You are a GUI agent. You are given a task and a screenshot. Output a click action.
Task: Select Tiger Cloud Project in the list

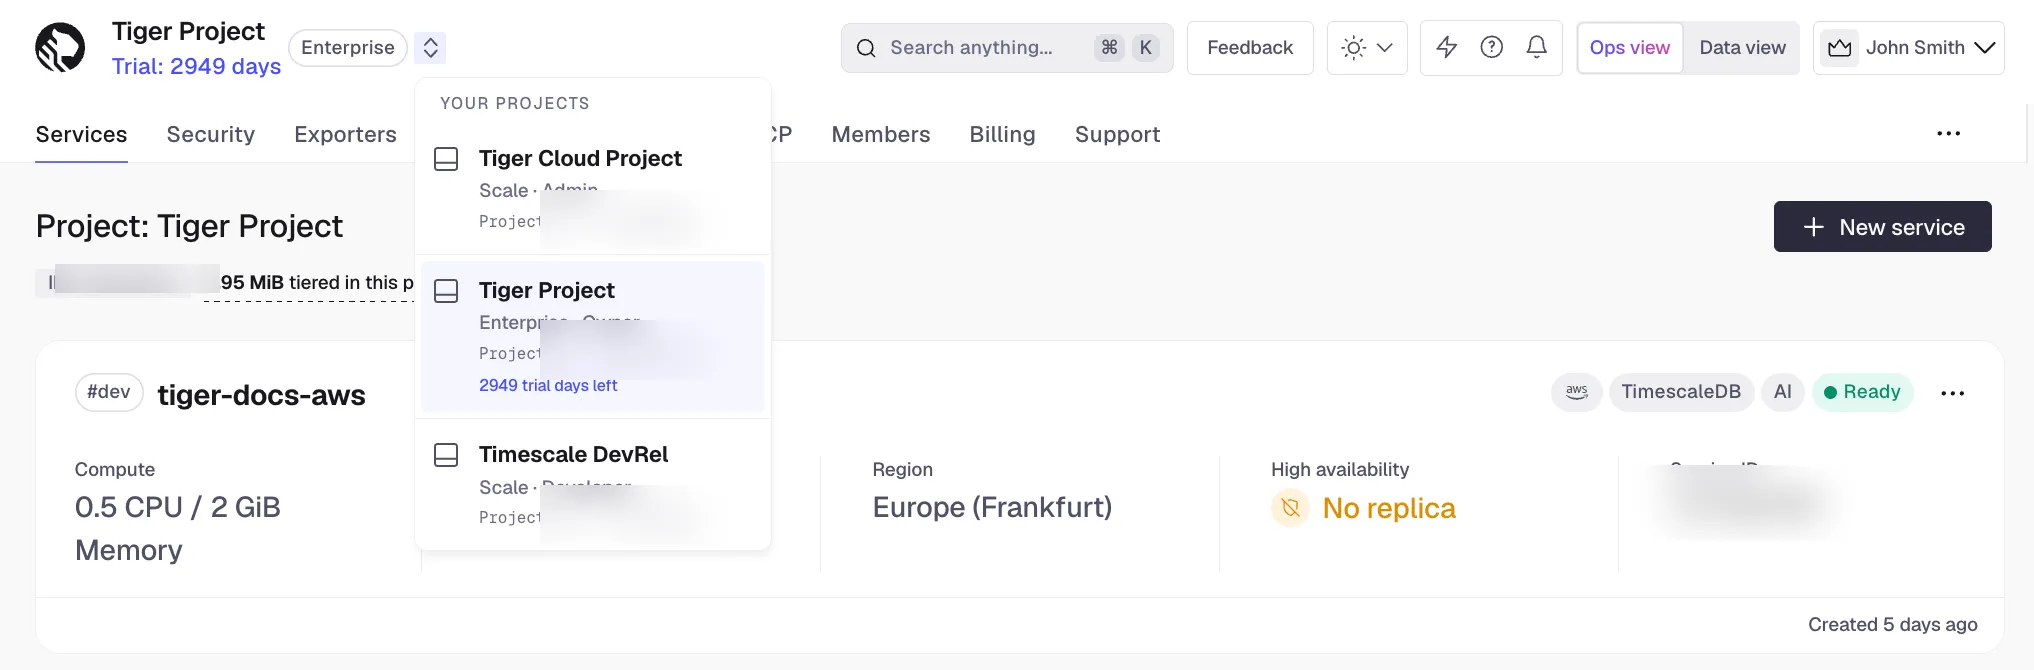coord(592,188)
